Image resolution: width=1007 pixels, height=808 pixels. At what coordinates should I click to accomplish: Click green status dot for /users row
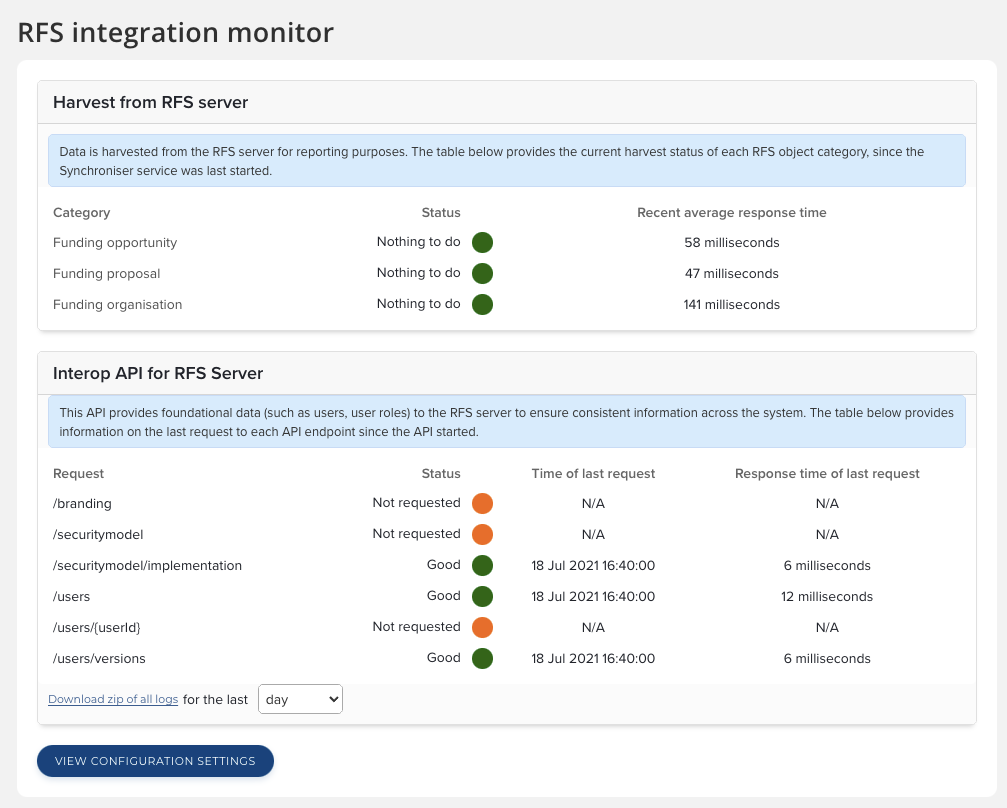point(482,597)
